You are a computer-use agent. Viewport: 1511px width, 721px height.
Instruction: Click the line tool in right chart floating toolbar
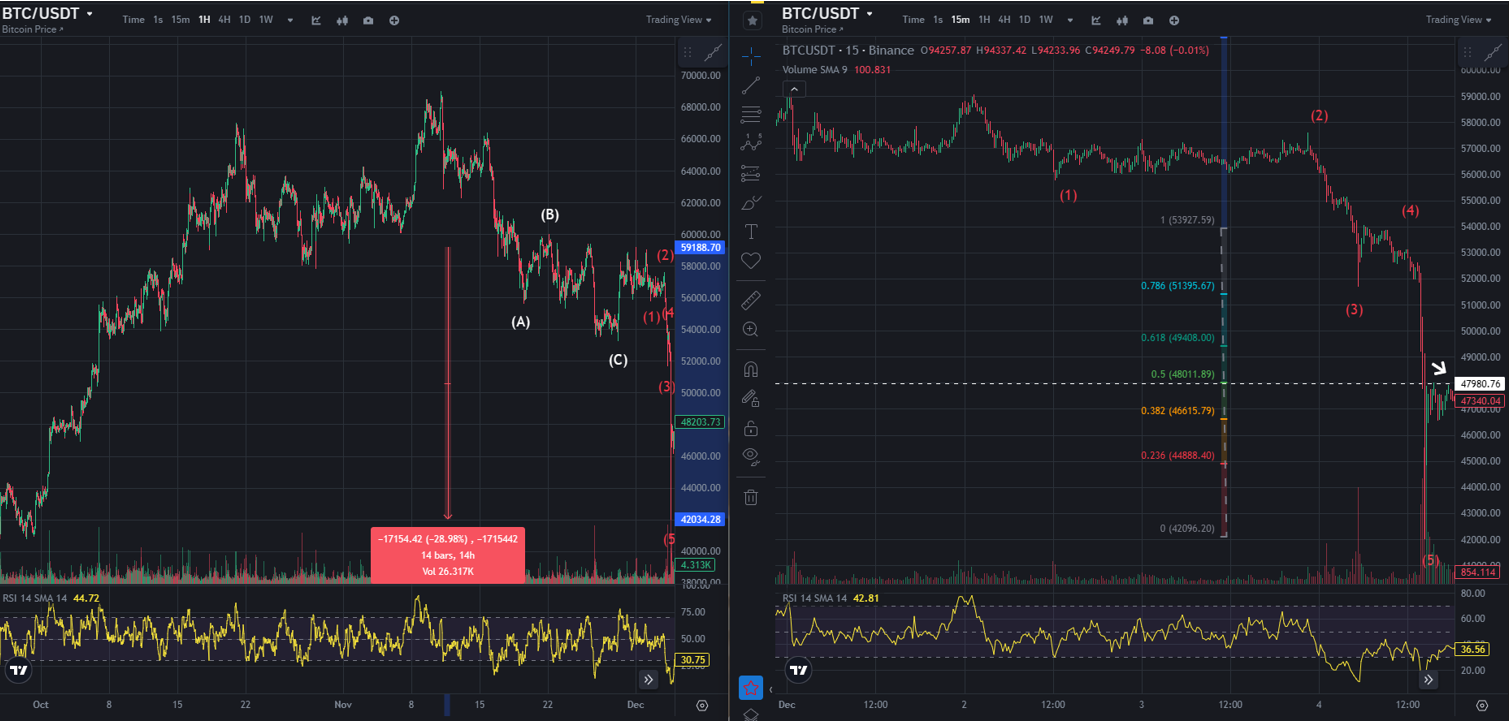pos(1492,52)
